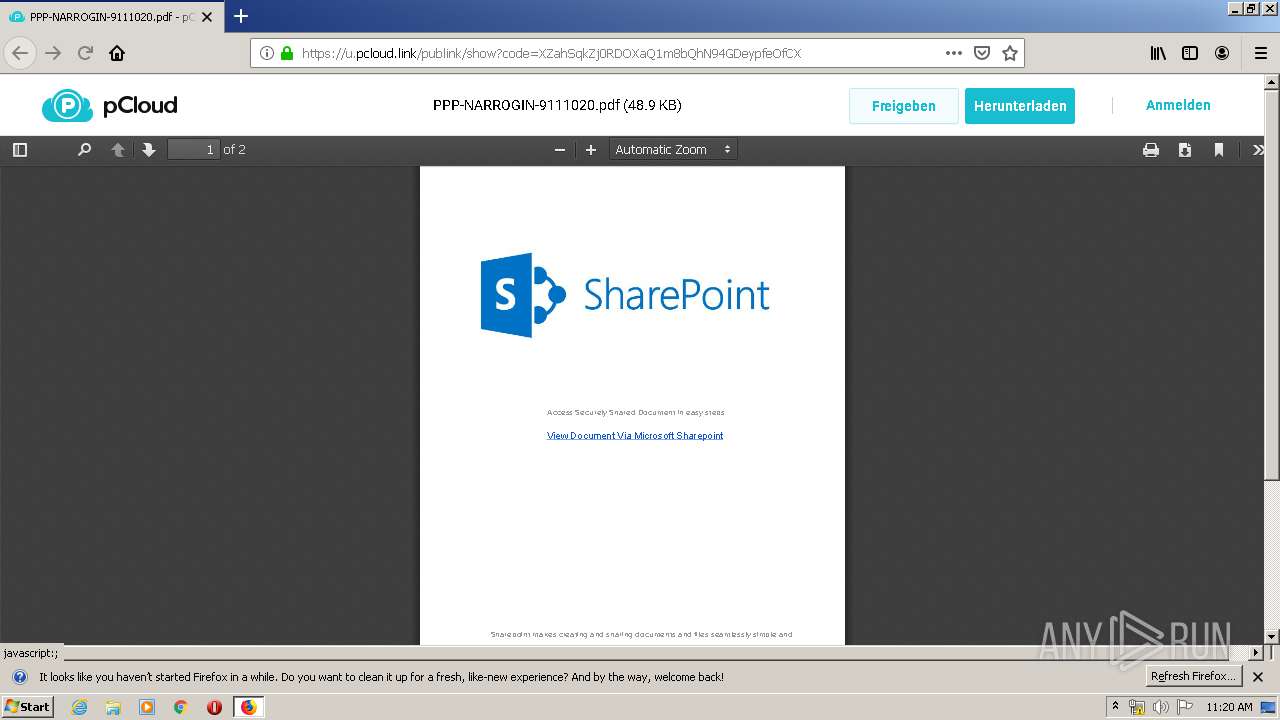Open the media player taskbar icon
The height and width of the screenshot is (720, 1280).
(x=147, y=707)
